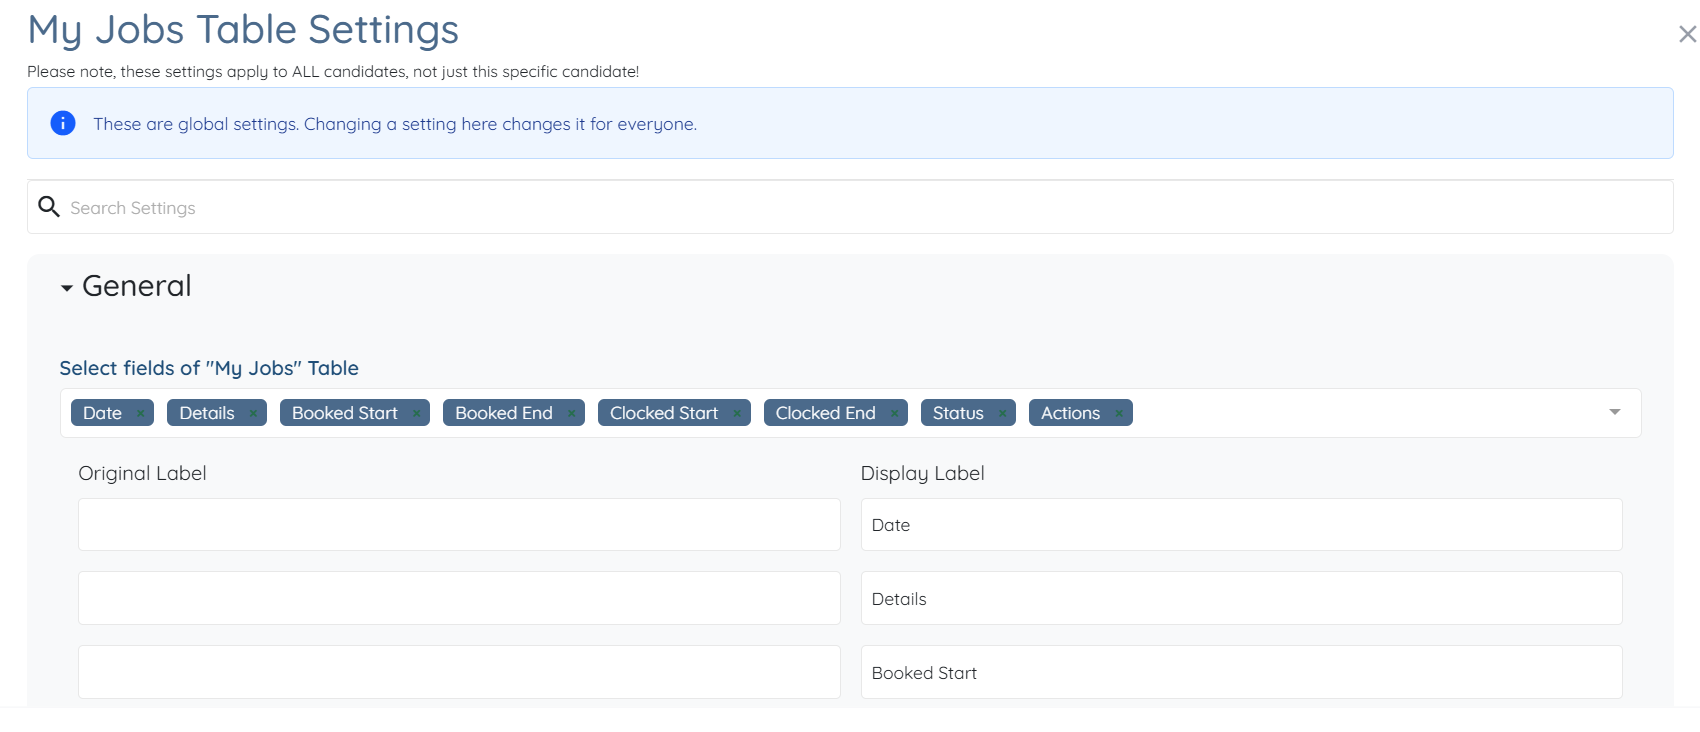1700x732 pixels.
Task: Click the original label field beside Date
Action: click(x=459, y=525)
